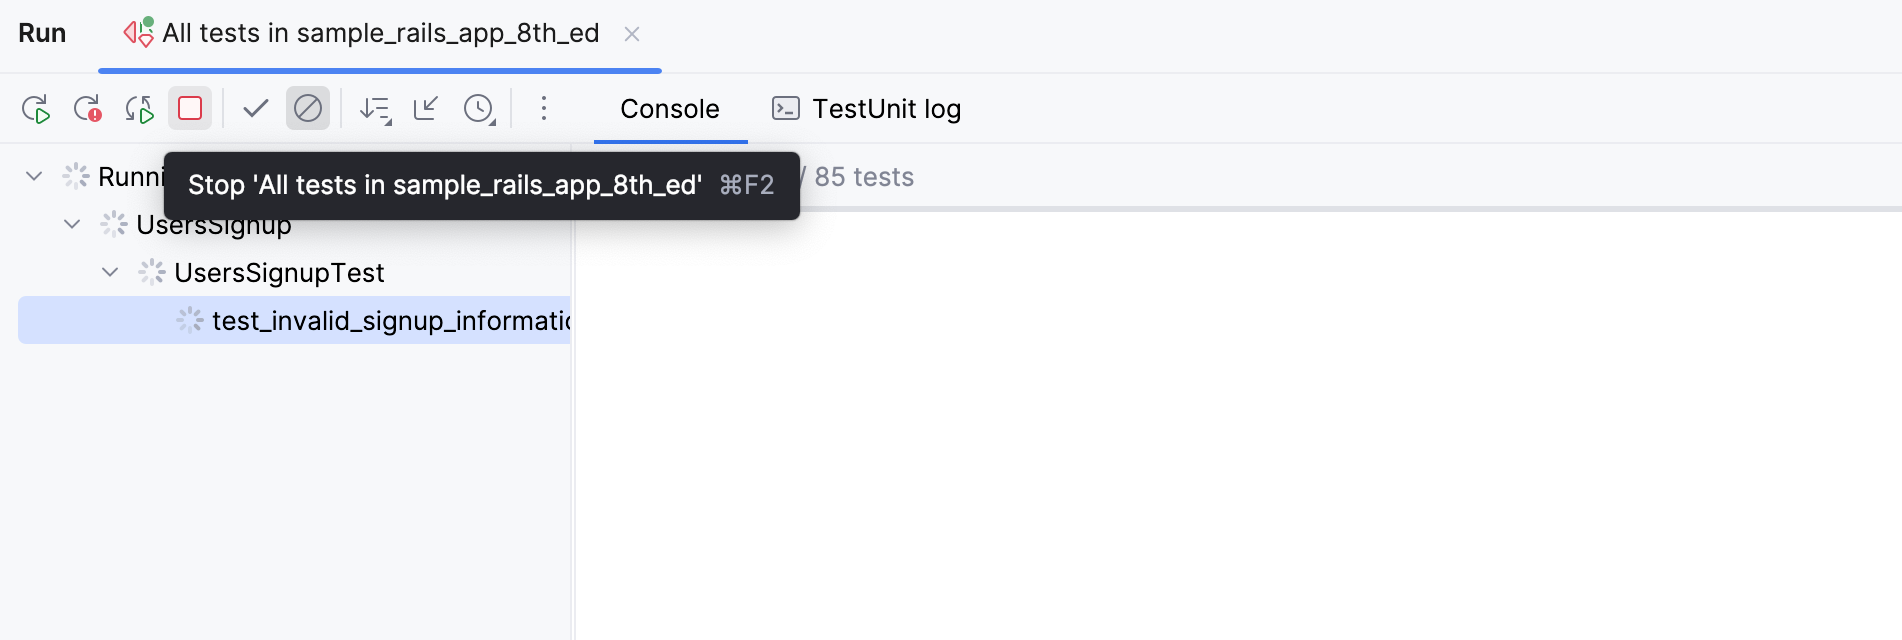Collapse the UsersSignupTest node
Viewport: 1902px width, 640px height.
tap(110, 271)
